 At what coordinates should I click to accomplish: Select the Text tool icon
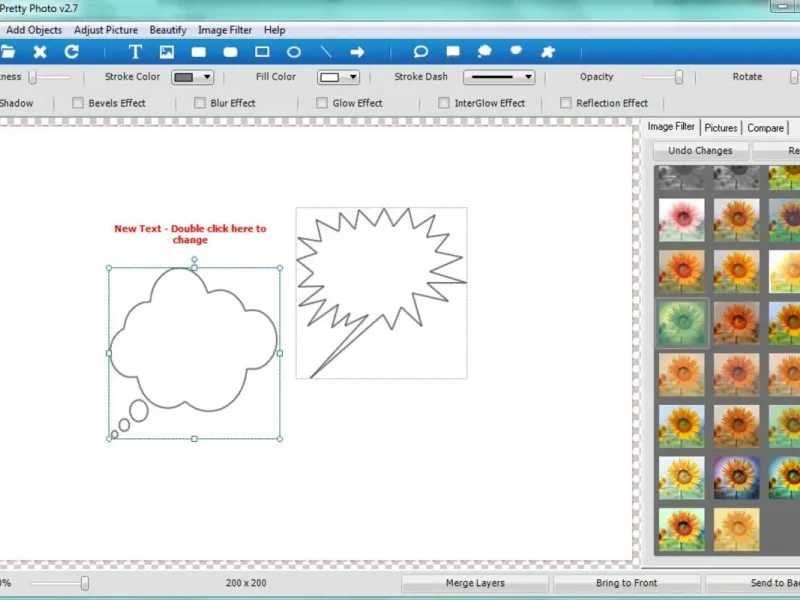(x=135, y=52)
